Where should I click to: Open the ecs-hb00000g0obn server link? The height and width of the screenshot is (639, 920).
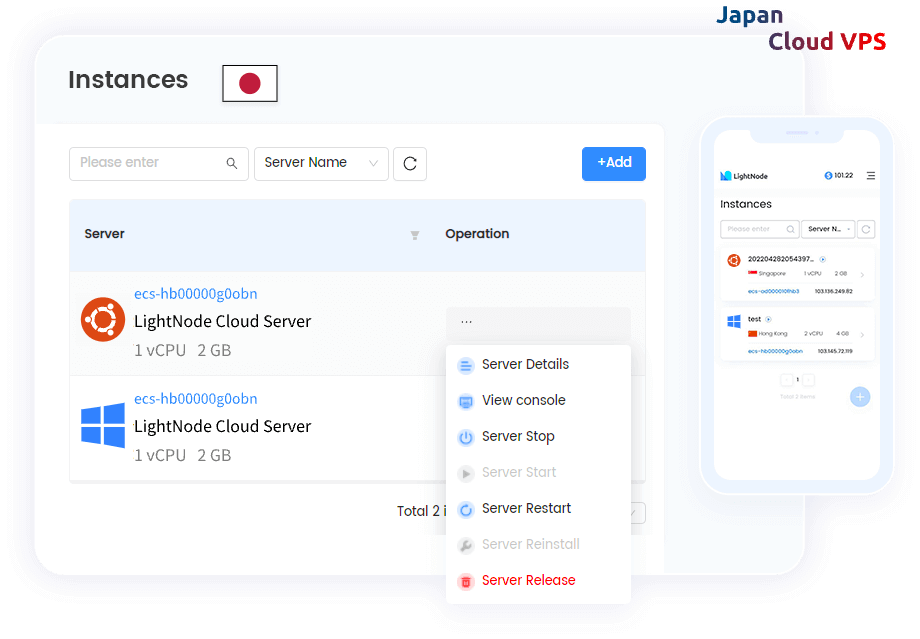point(196,293)
